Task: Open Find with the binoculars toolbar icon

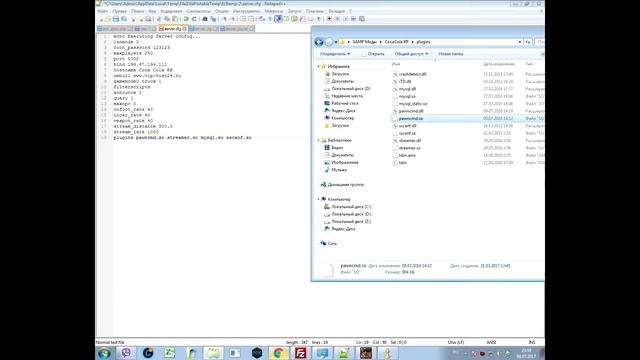Action: tap(205, 19)
